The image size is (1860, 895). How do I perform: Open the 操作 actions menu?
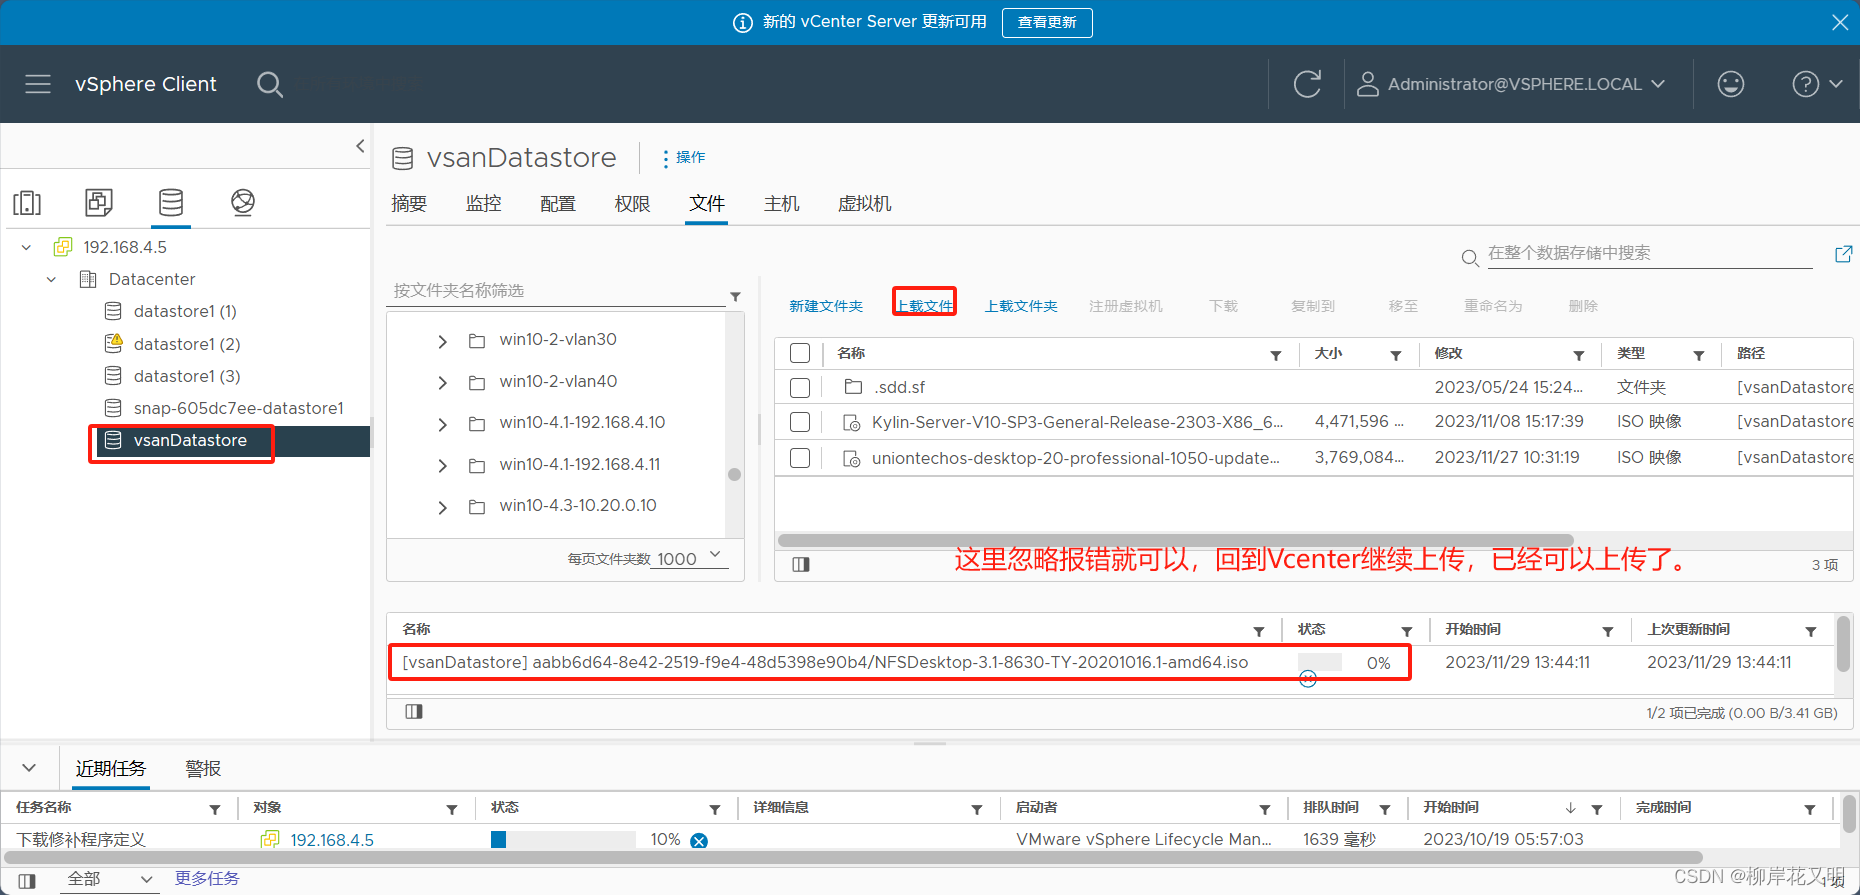(684, 158)
